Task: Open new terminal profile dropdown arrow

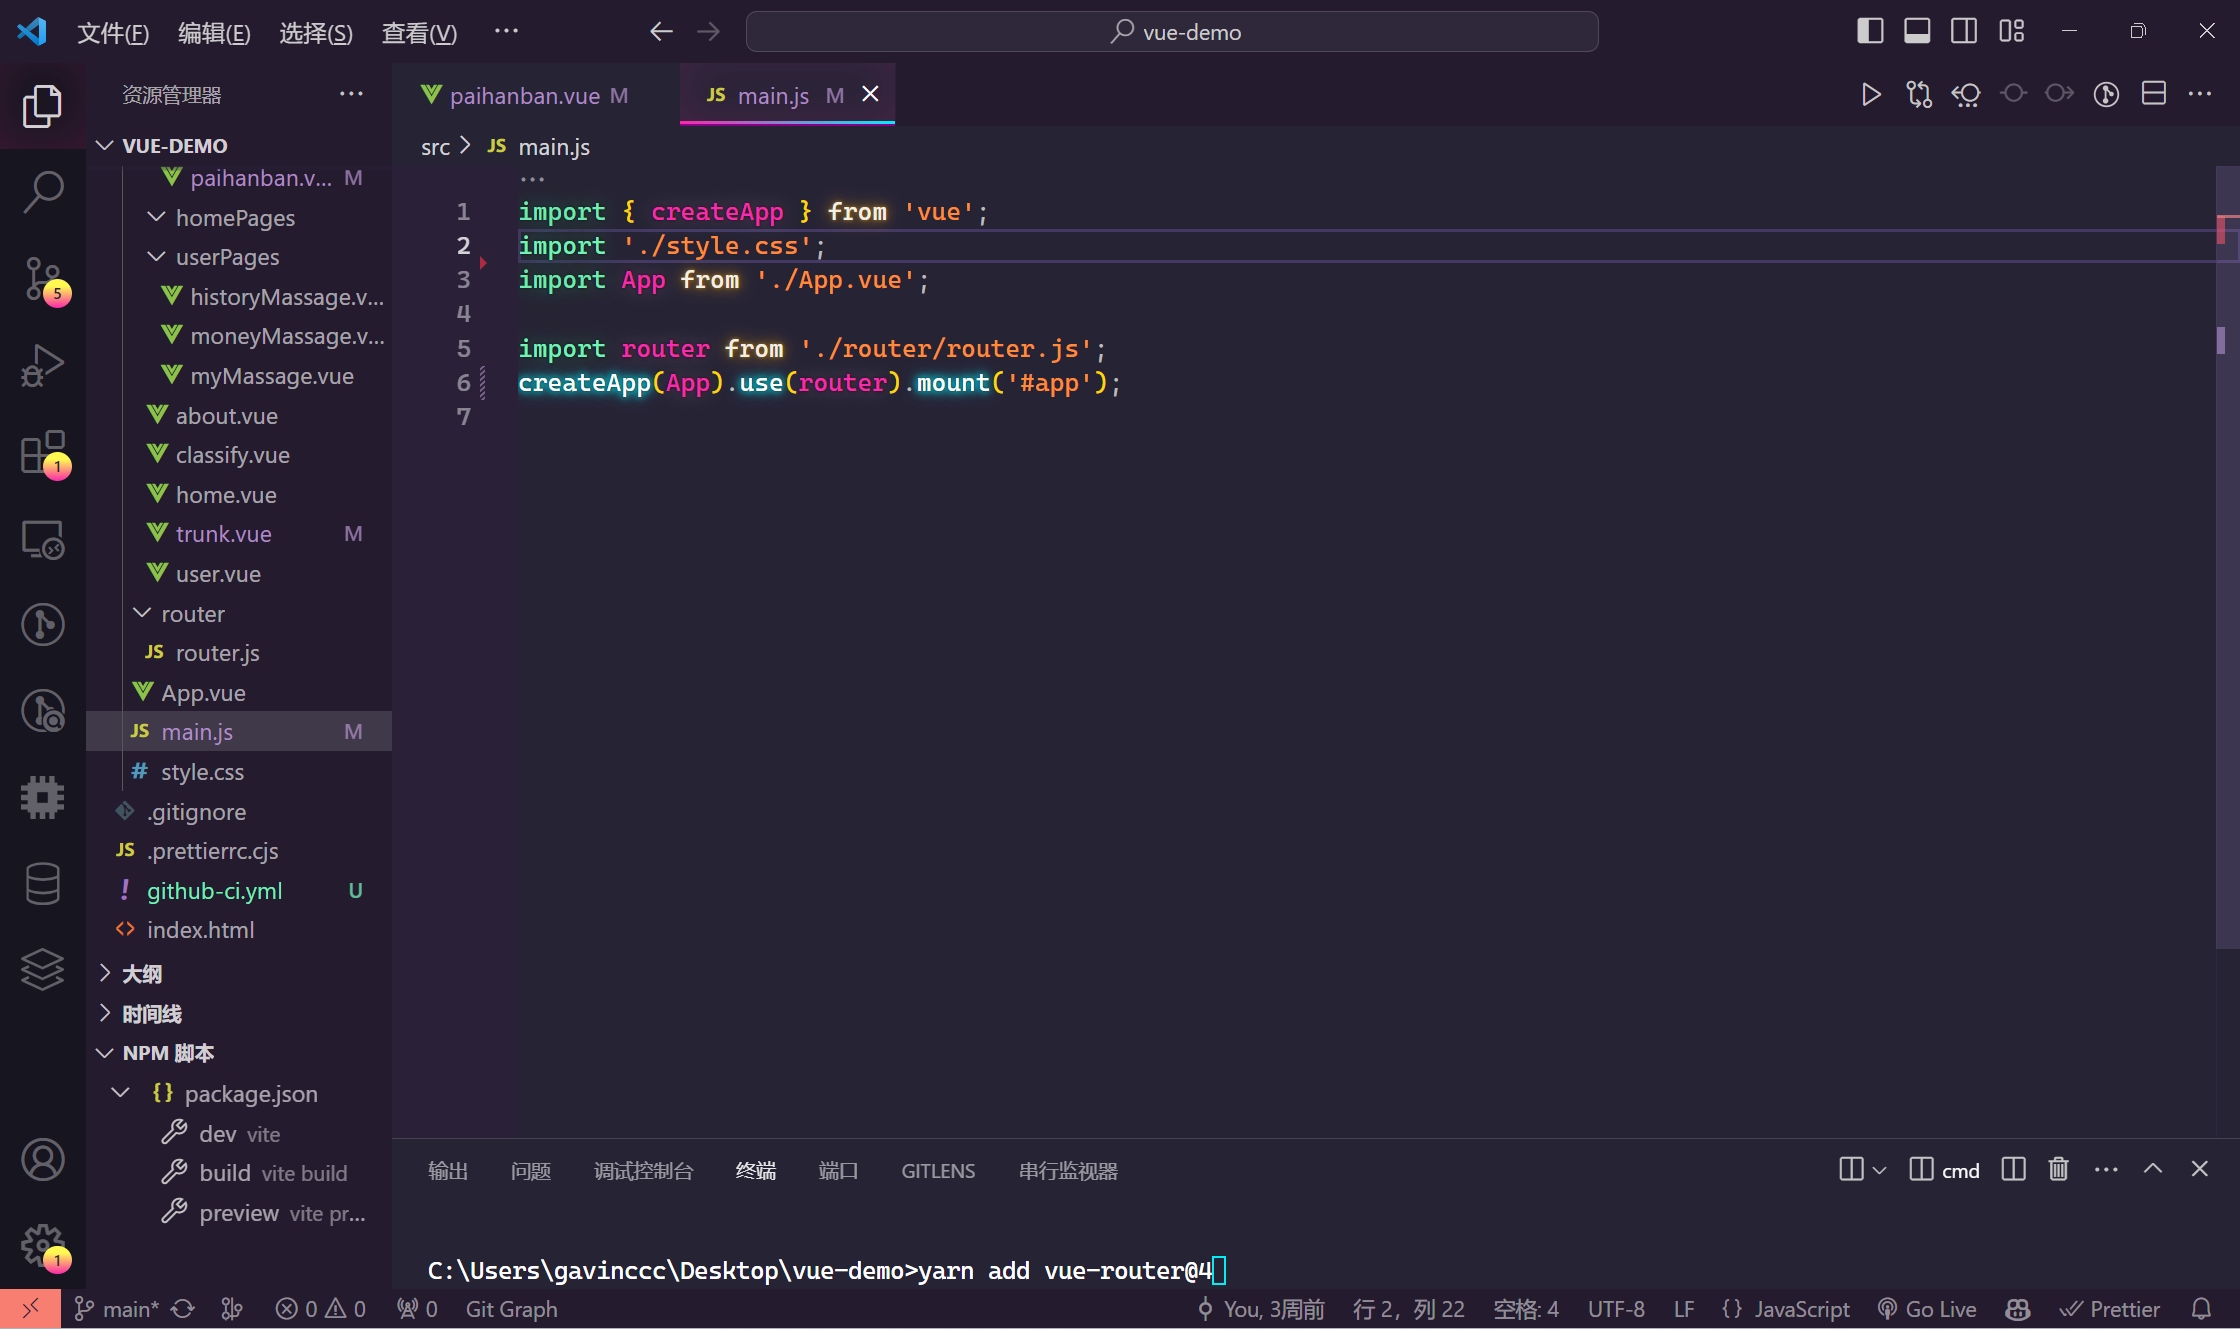Action: coord(1880,1170)
